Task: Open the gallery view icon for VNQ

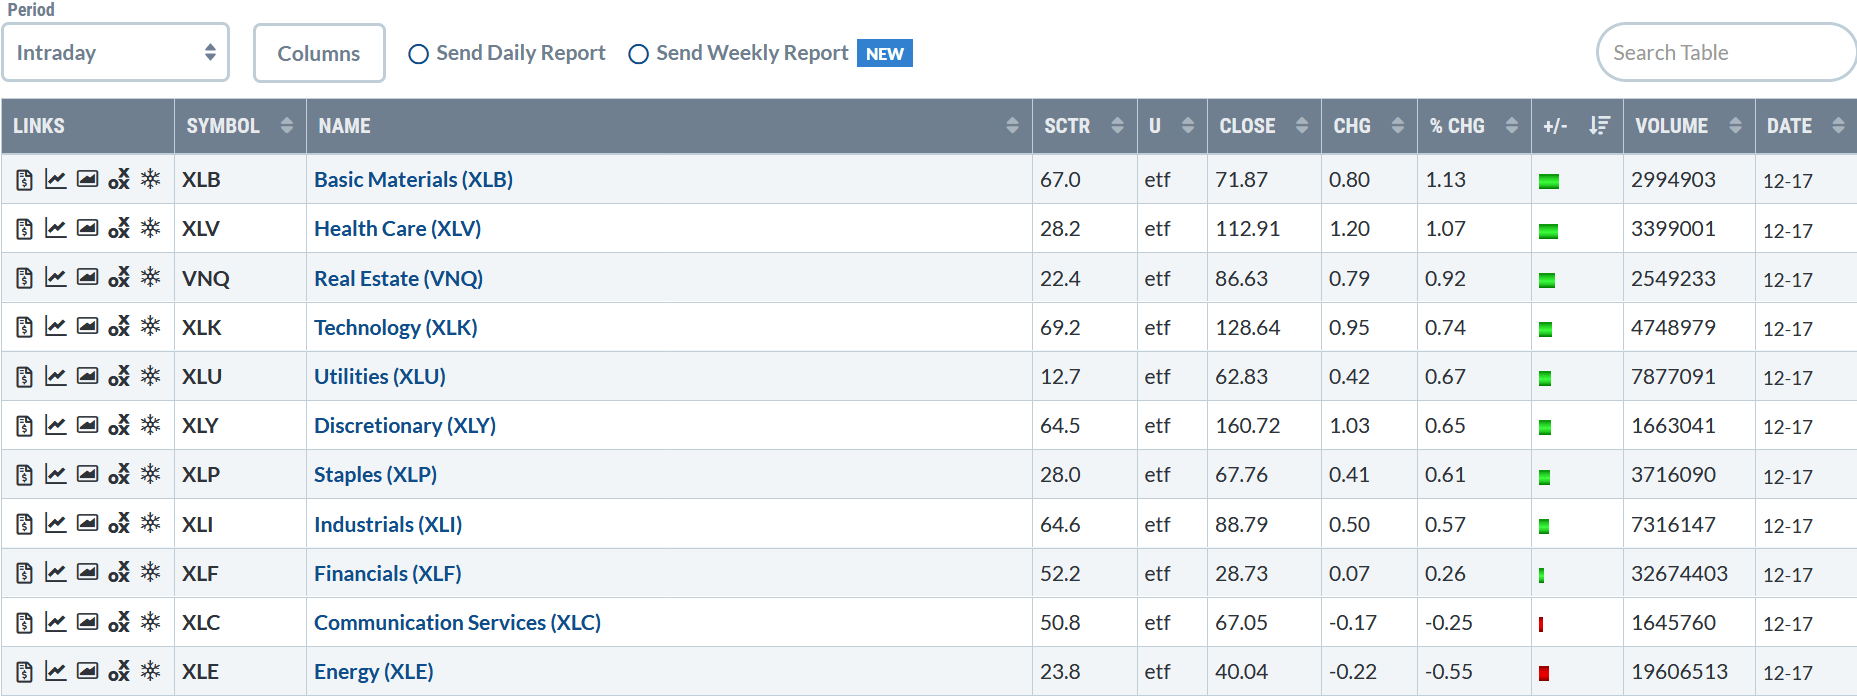Action: click(x=88, y=278)
